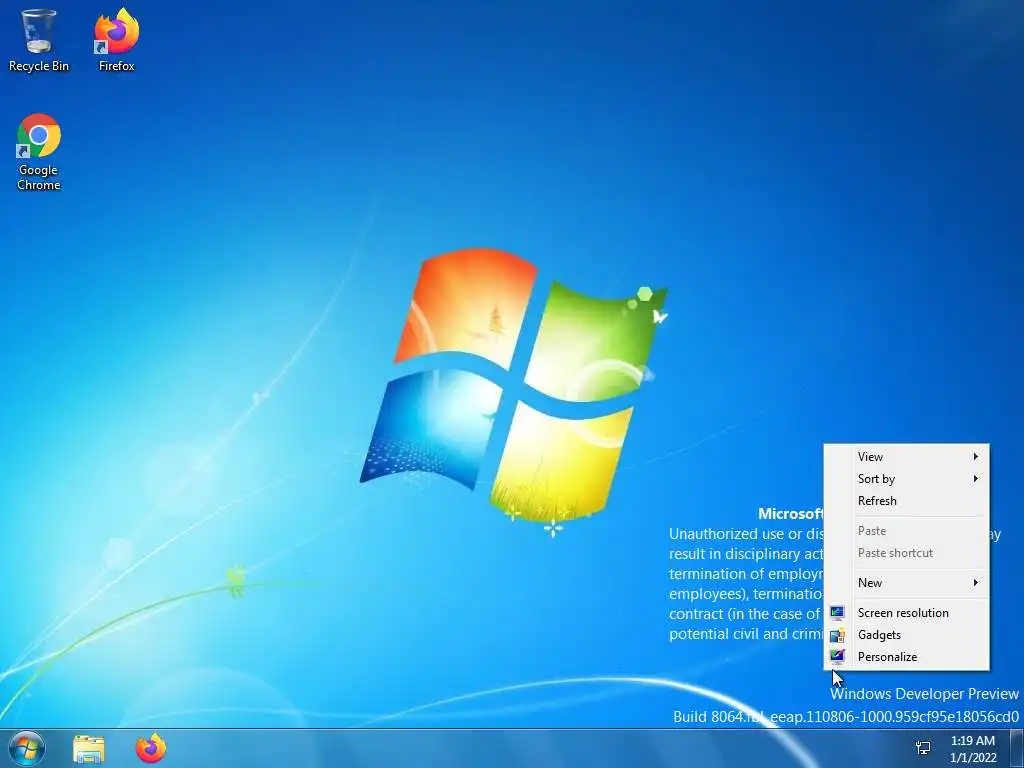The height and width of the screenshot is (768, 1024).
Task: Launch Firefox from the taskbar
Action: click(x=151, y=748)
